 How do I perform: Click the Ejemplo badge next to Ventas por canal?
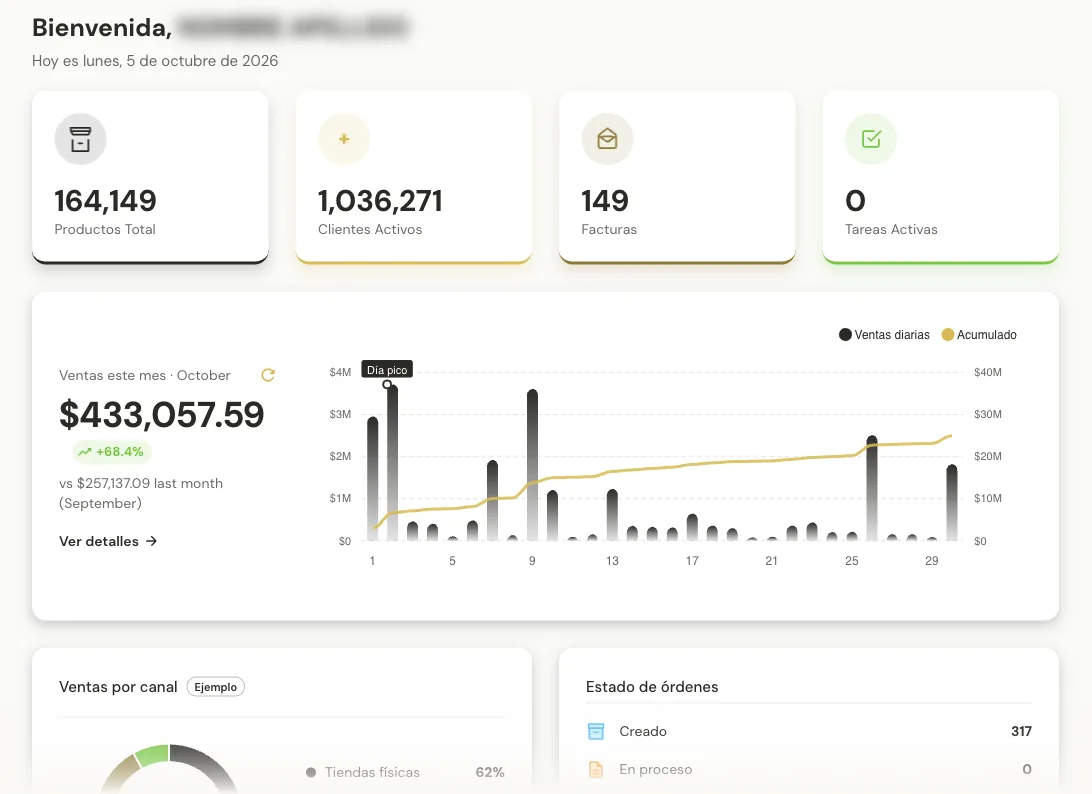216,687
